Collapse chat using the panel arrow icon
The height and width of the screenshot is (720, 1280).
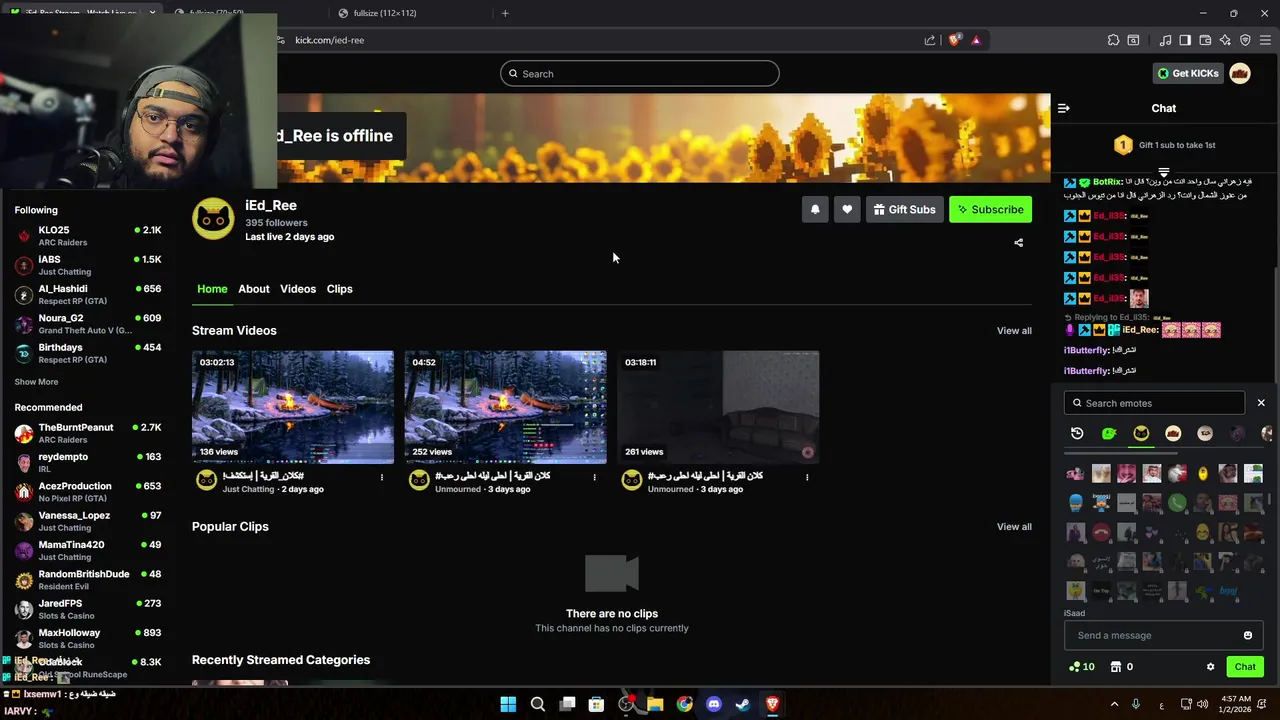point(1064,108)
